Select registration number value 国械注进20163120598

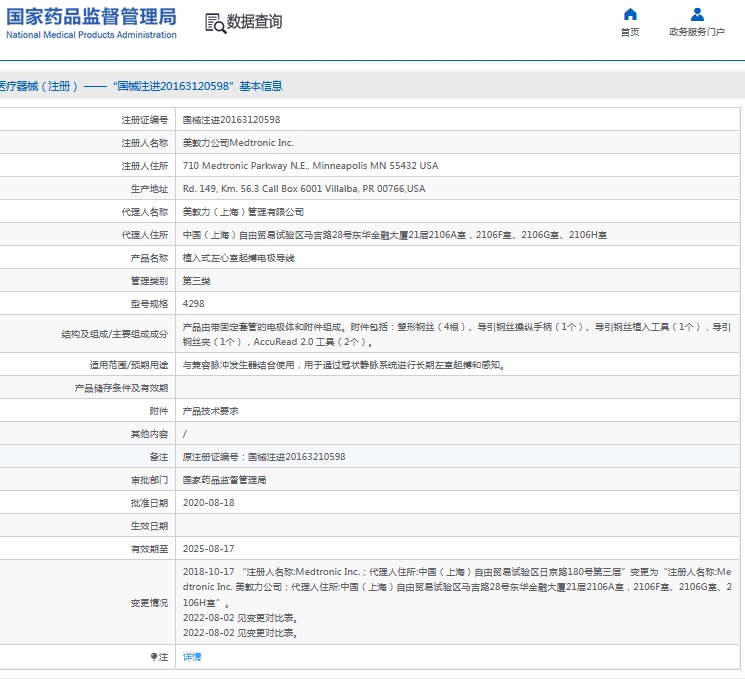point(231,120)
